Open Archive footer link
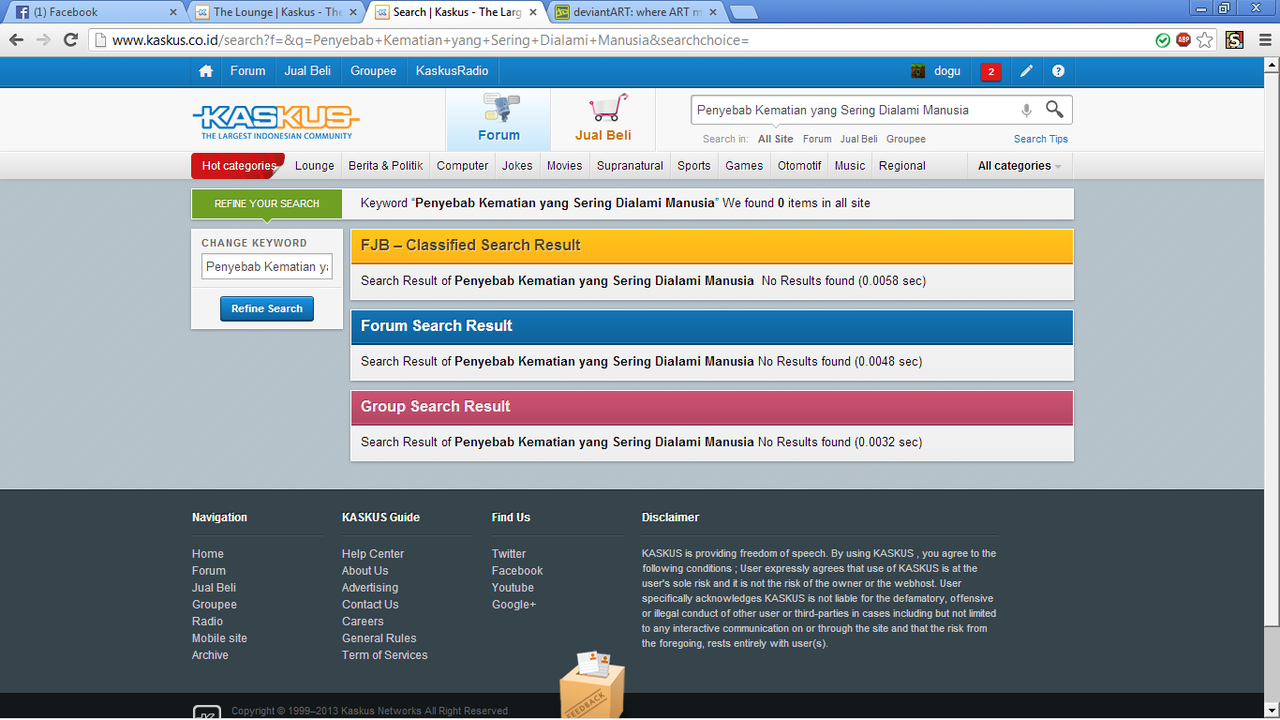1280x720 pixels. [x=210, y=655]
